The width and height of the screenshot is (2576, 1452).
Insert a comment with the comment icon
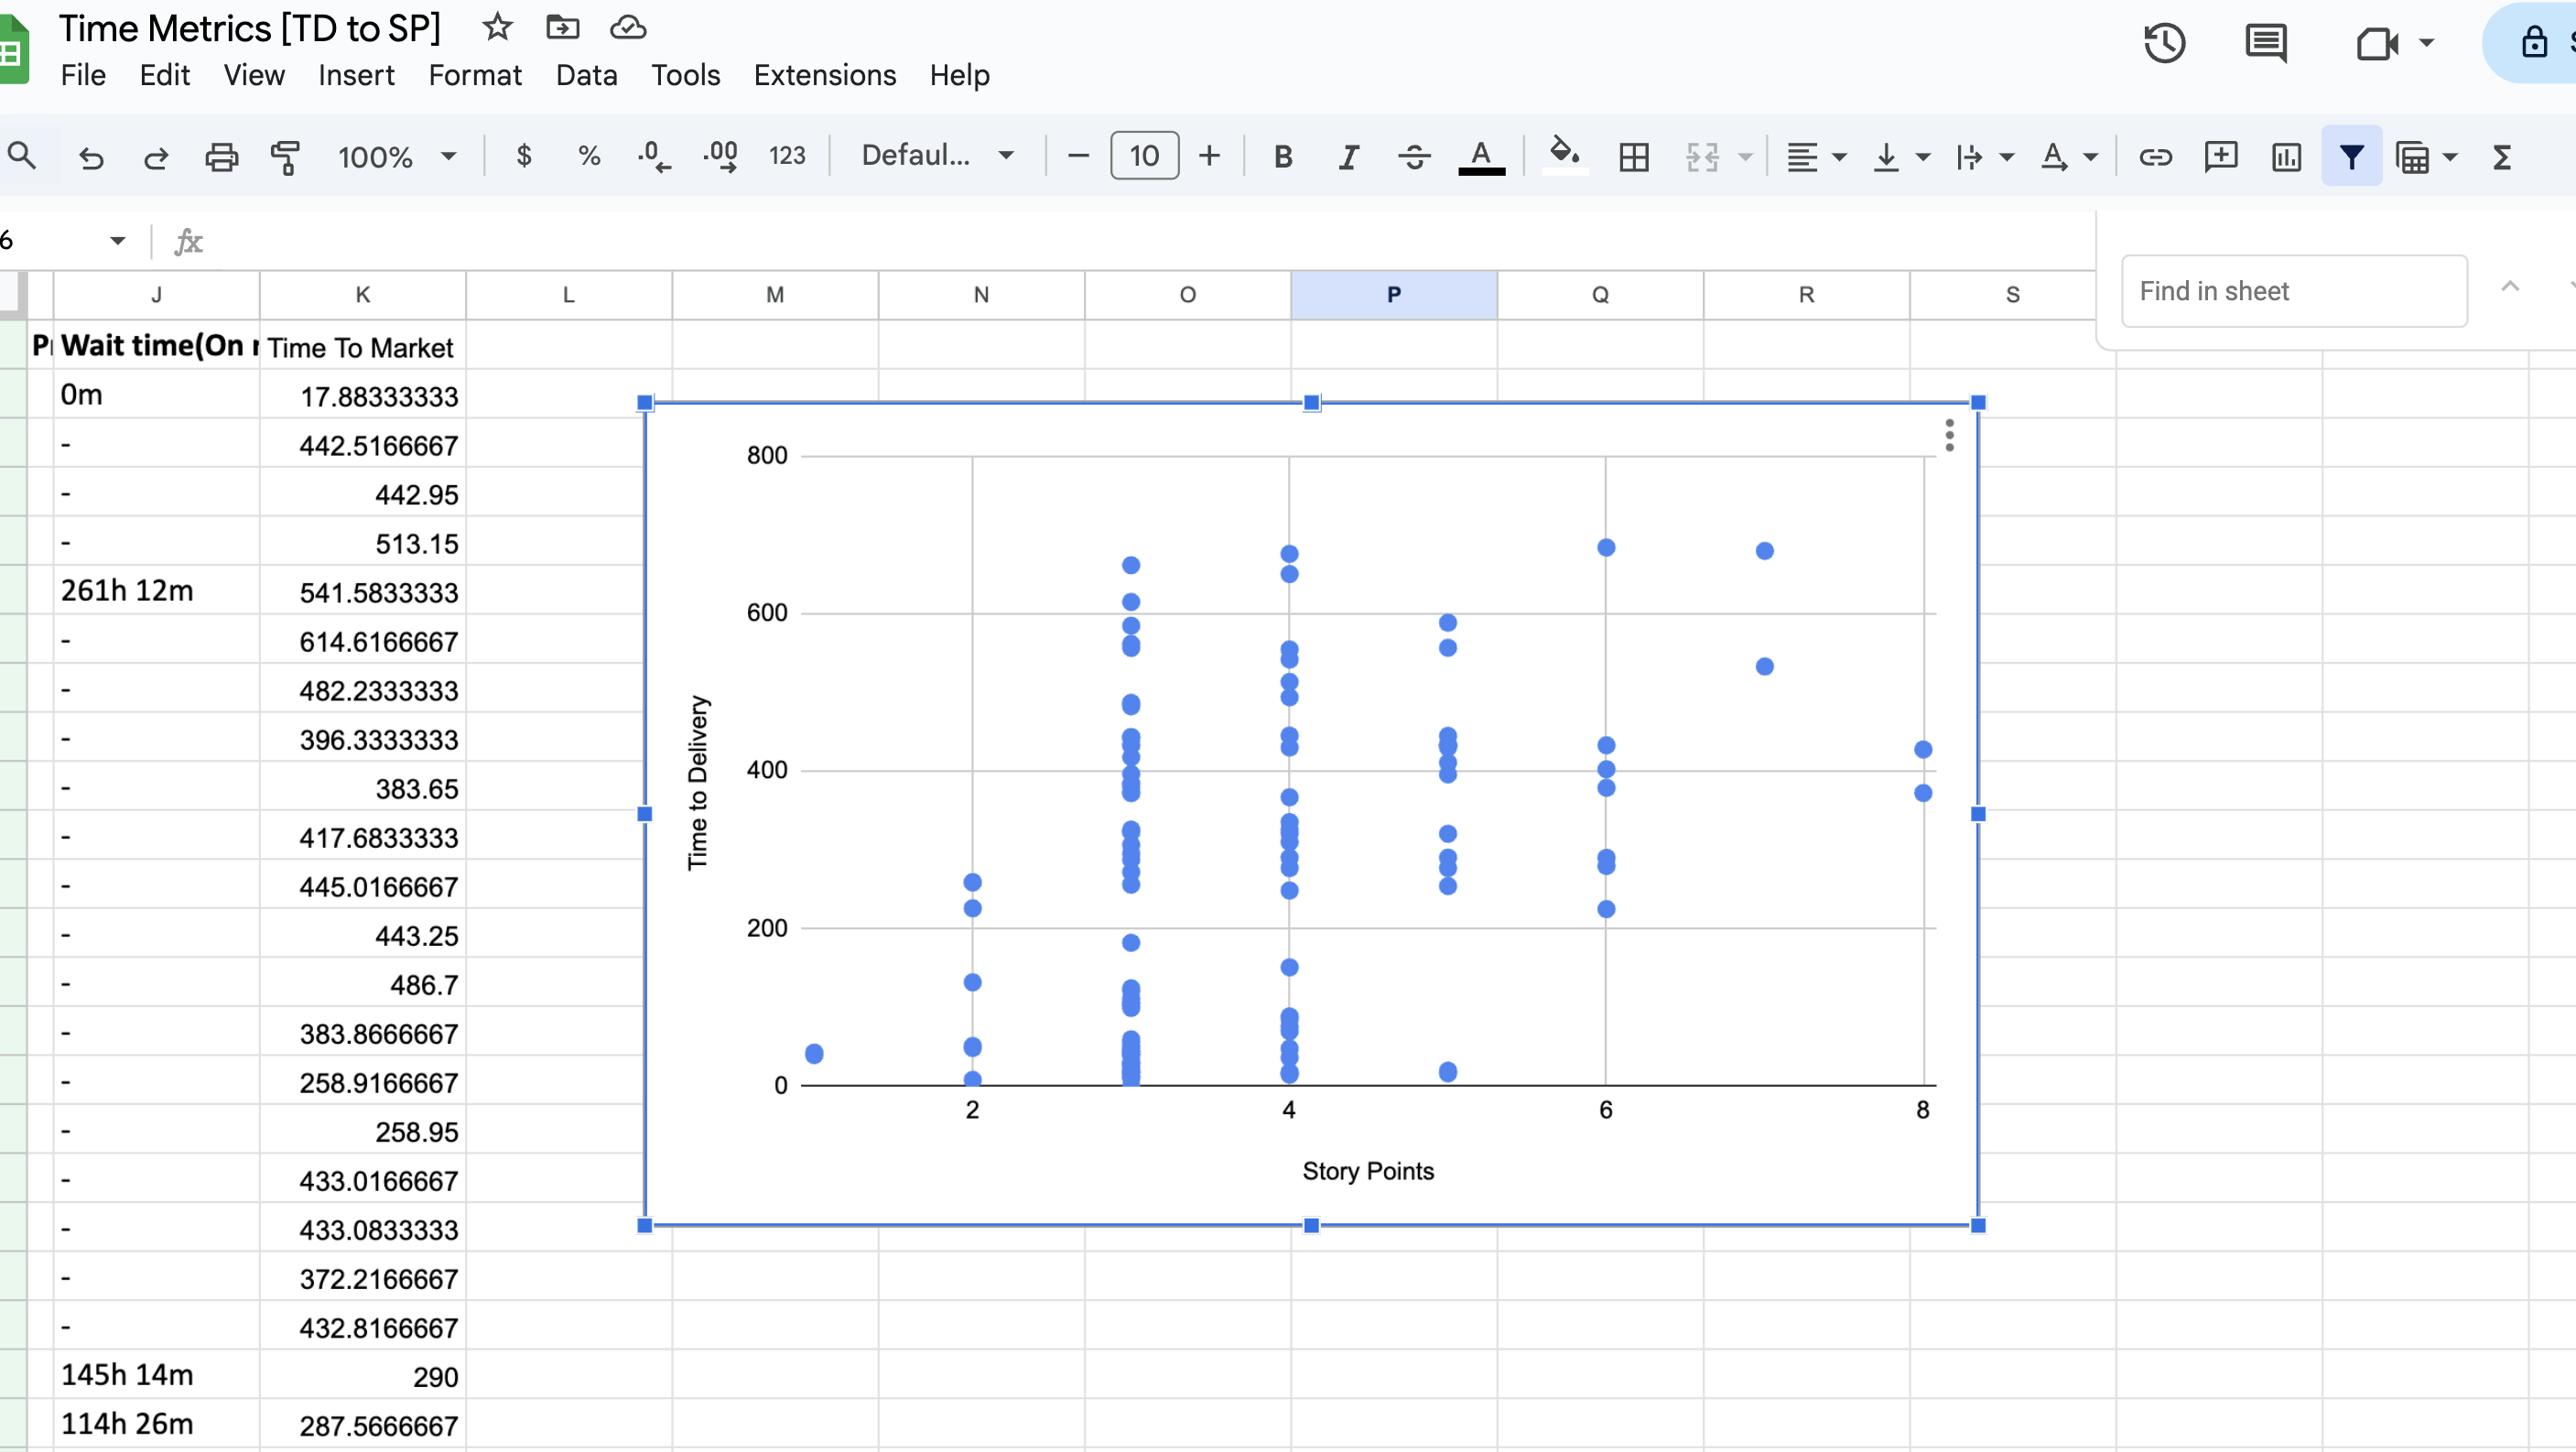click(x=2221, y=157)
